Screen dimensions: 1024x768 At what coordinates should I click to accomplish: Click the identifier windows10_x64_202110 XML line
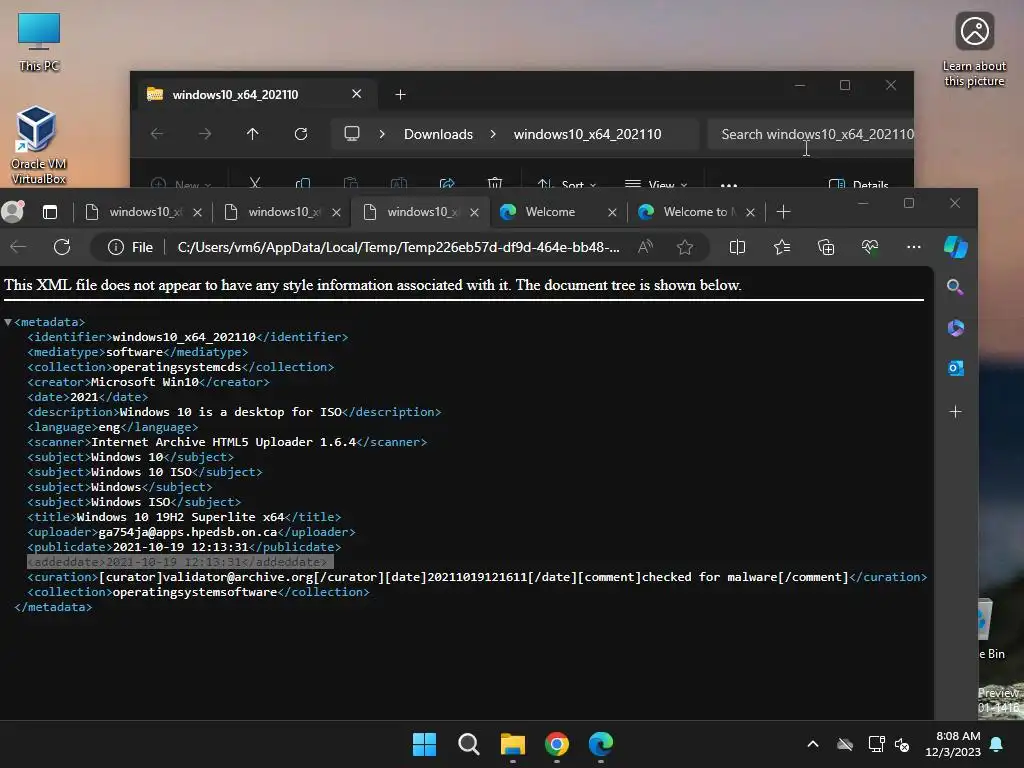point(187,337)
